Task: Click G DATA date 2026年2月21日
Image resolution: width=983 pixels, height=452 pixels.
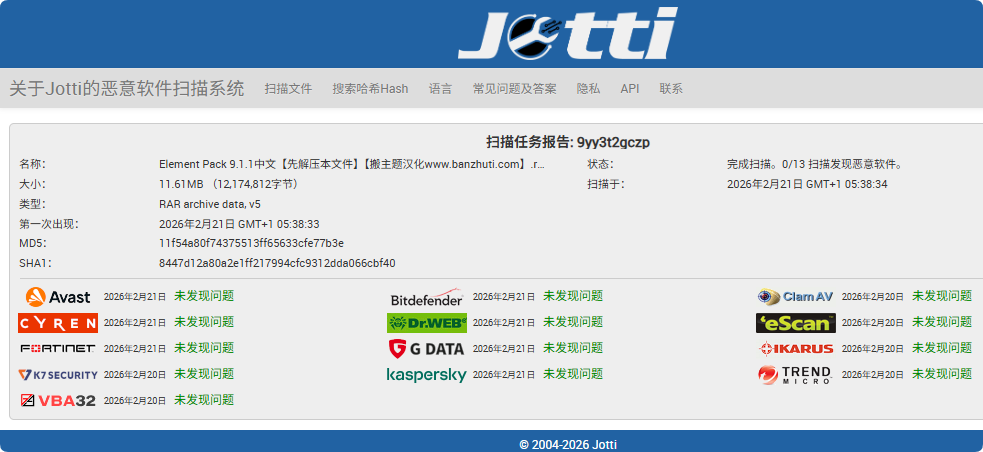Action: (x=504, y=349)
